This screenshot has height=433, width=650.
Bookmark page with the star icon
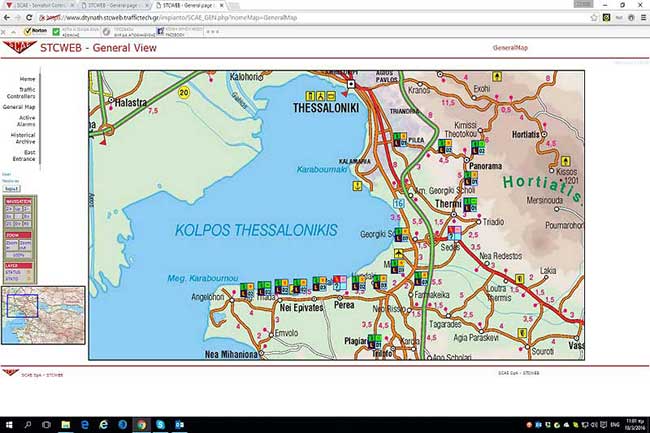coord(594,17)
